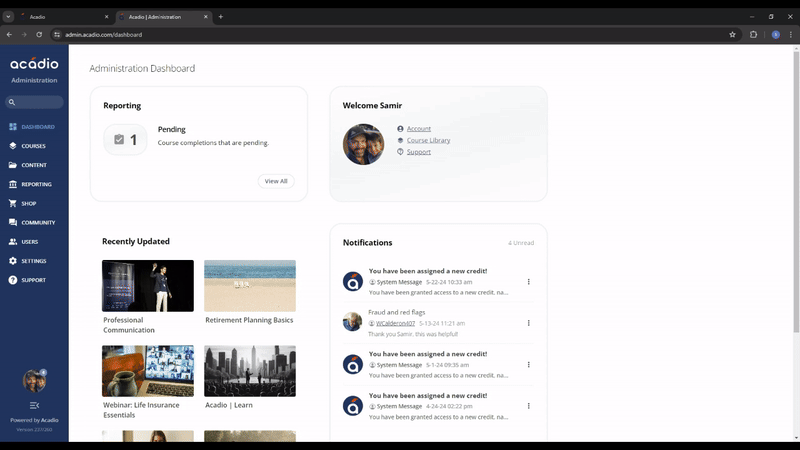Image resolution: width=800 pixels, height=450 pixels.
Task: Open the Community section
Action: point(34,222)
